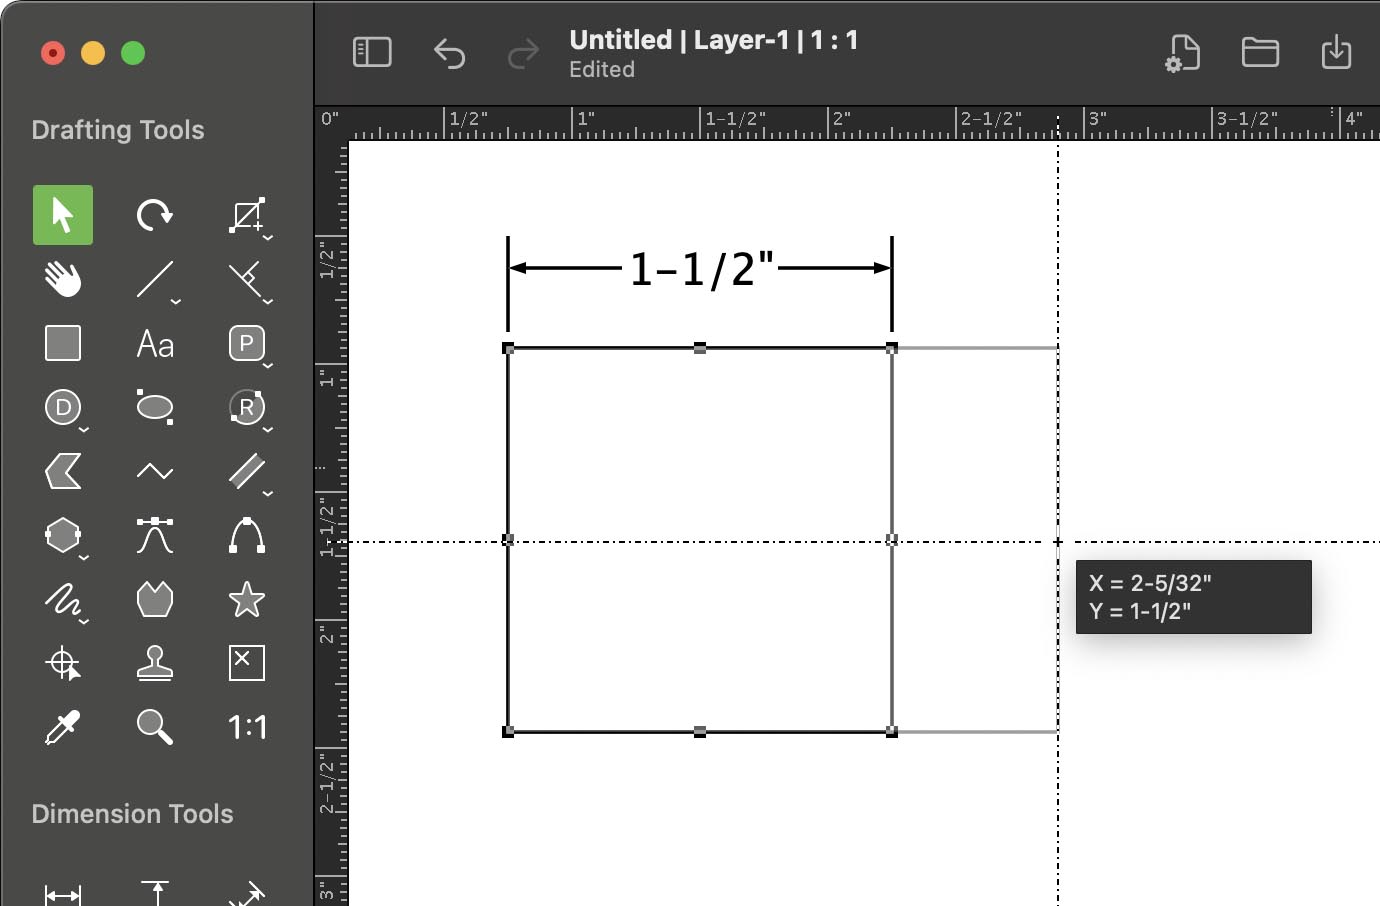The image size is (1380, 906).
Task: Click the 1-1/2" dimension label
Action: 701,269
